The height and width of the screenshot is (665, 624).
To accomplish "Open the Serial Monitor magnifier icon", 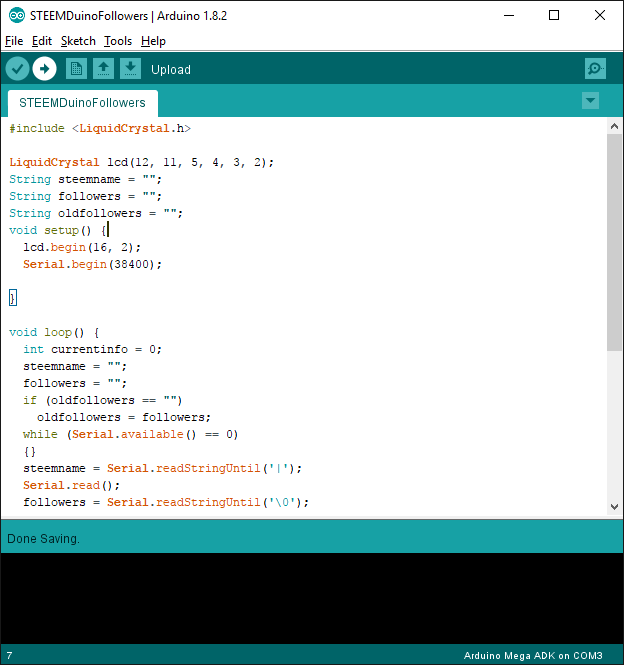I will [x=595, y=69].
